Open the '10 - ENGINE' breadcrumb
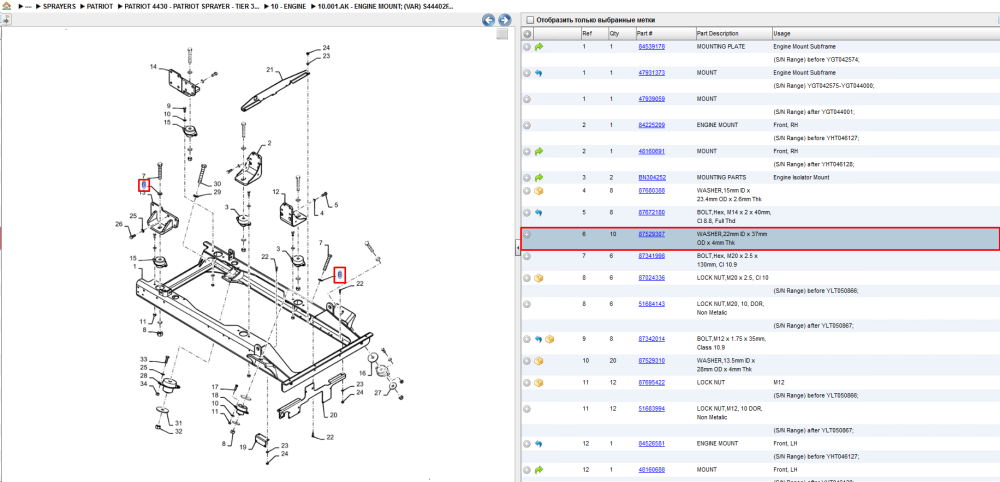This screenshot has height=482, width=1000. click(288, 6)
